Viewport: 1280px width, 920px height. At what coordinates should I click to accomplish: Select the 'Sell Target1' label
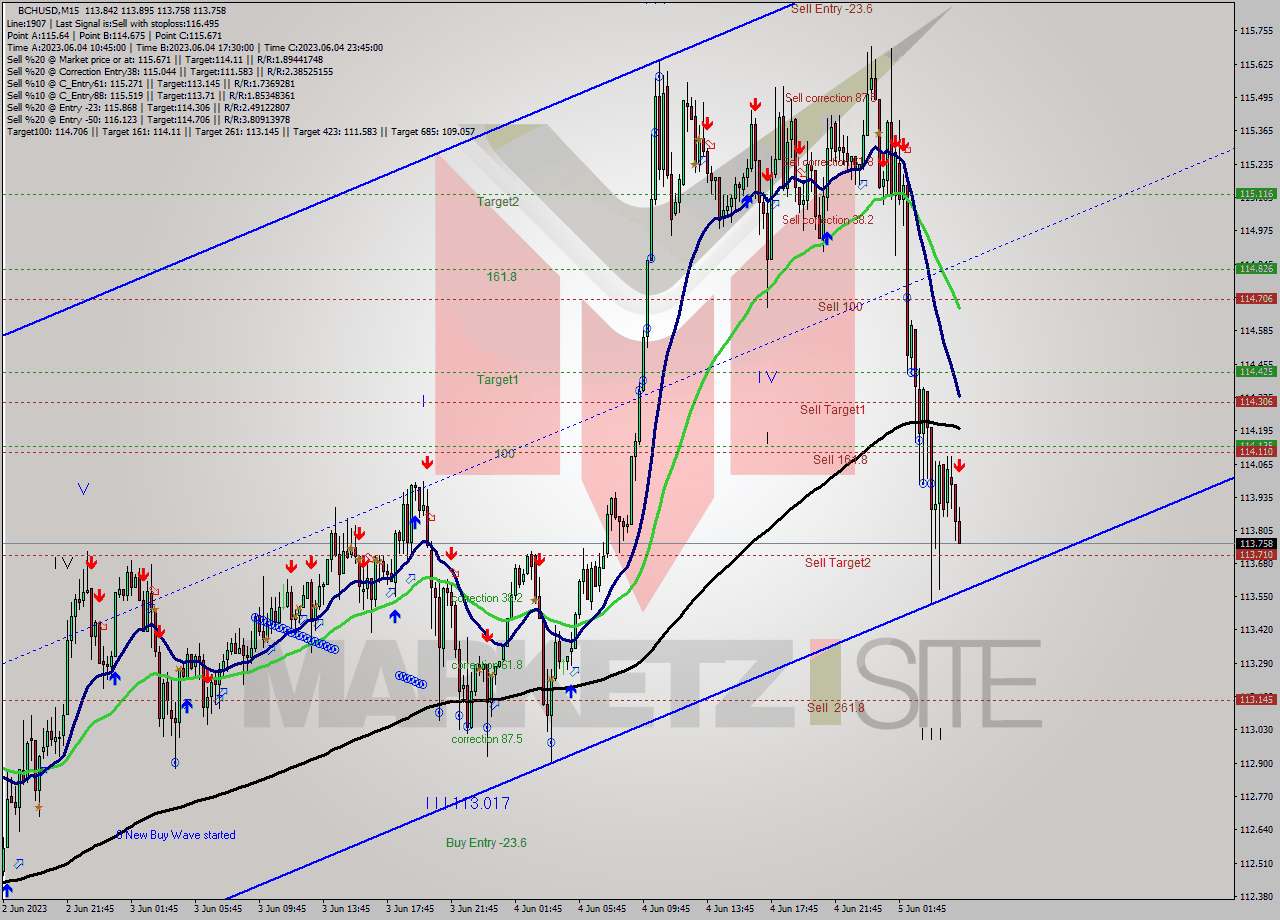[x=833, y=410]
